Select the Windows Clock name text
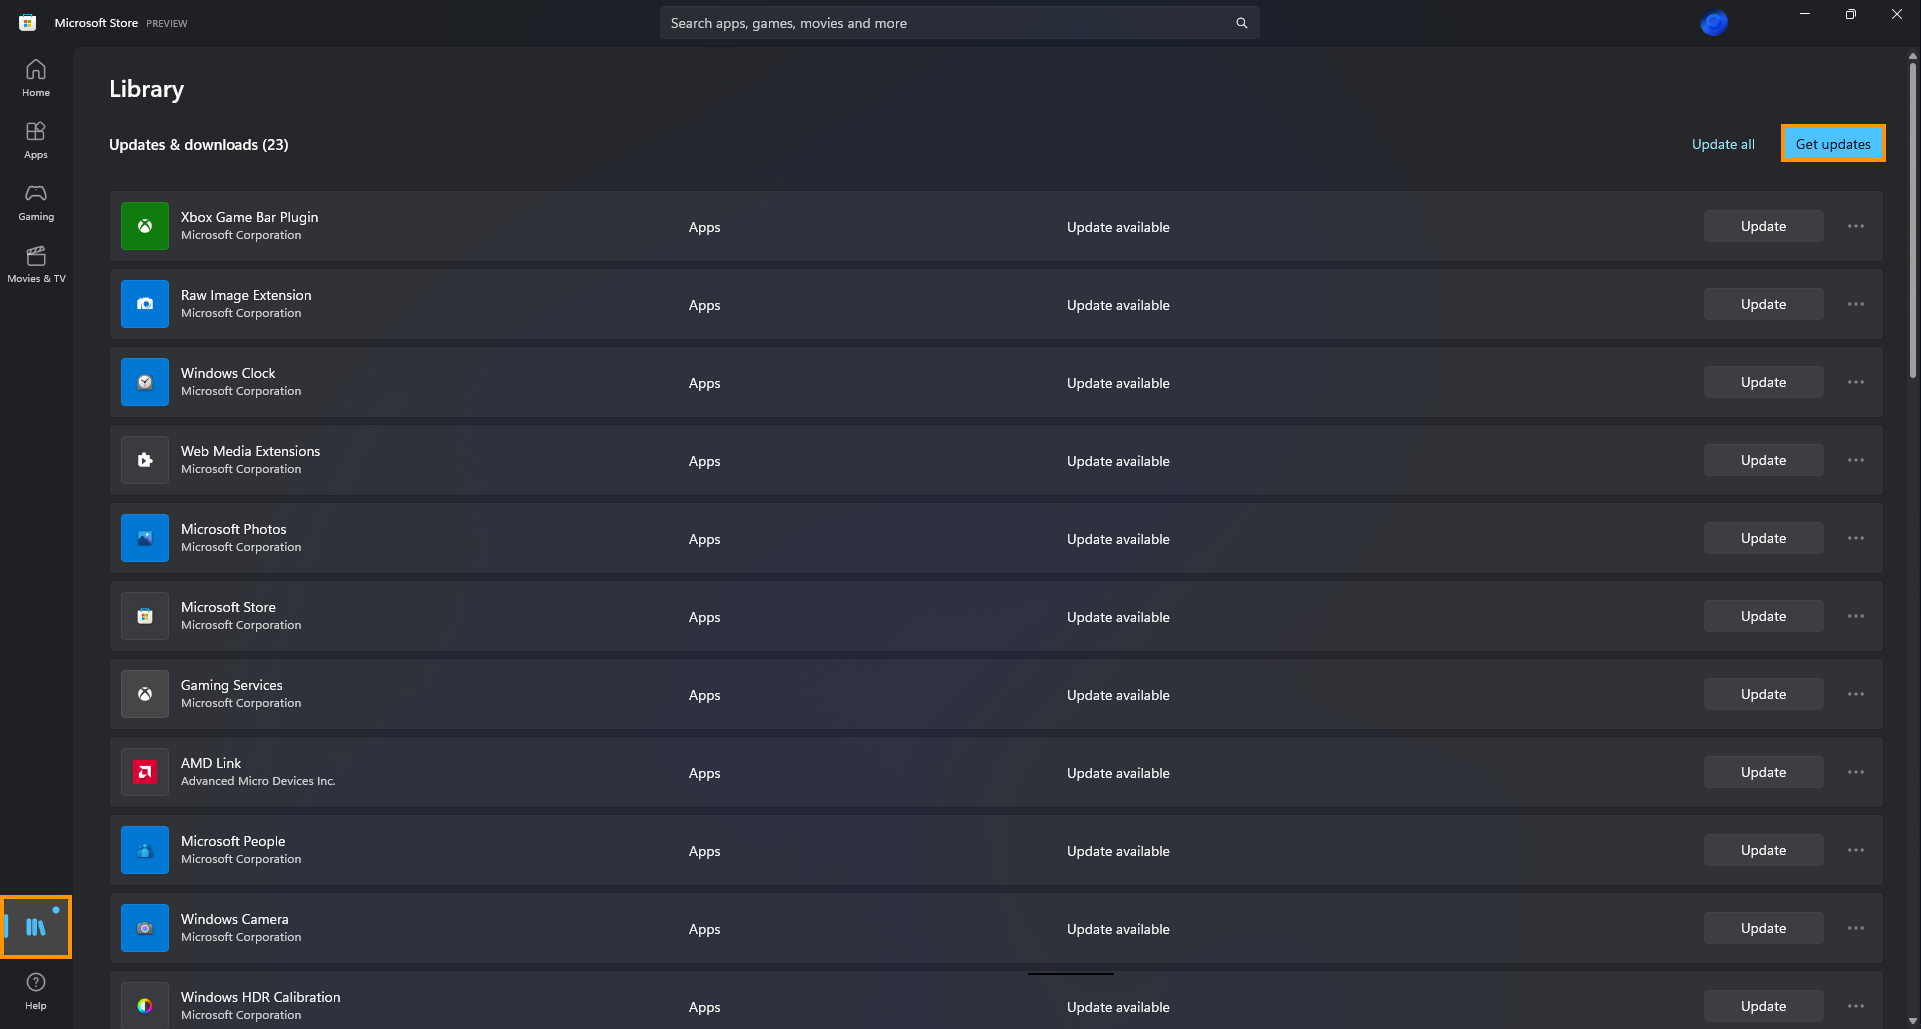 228,373
